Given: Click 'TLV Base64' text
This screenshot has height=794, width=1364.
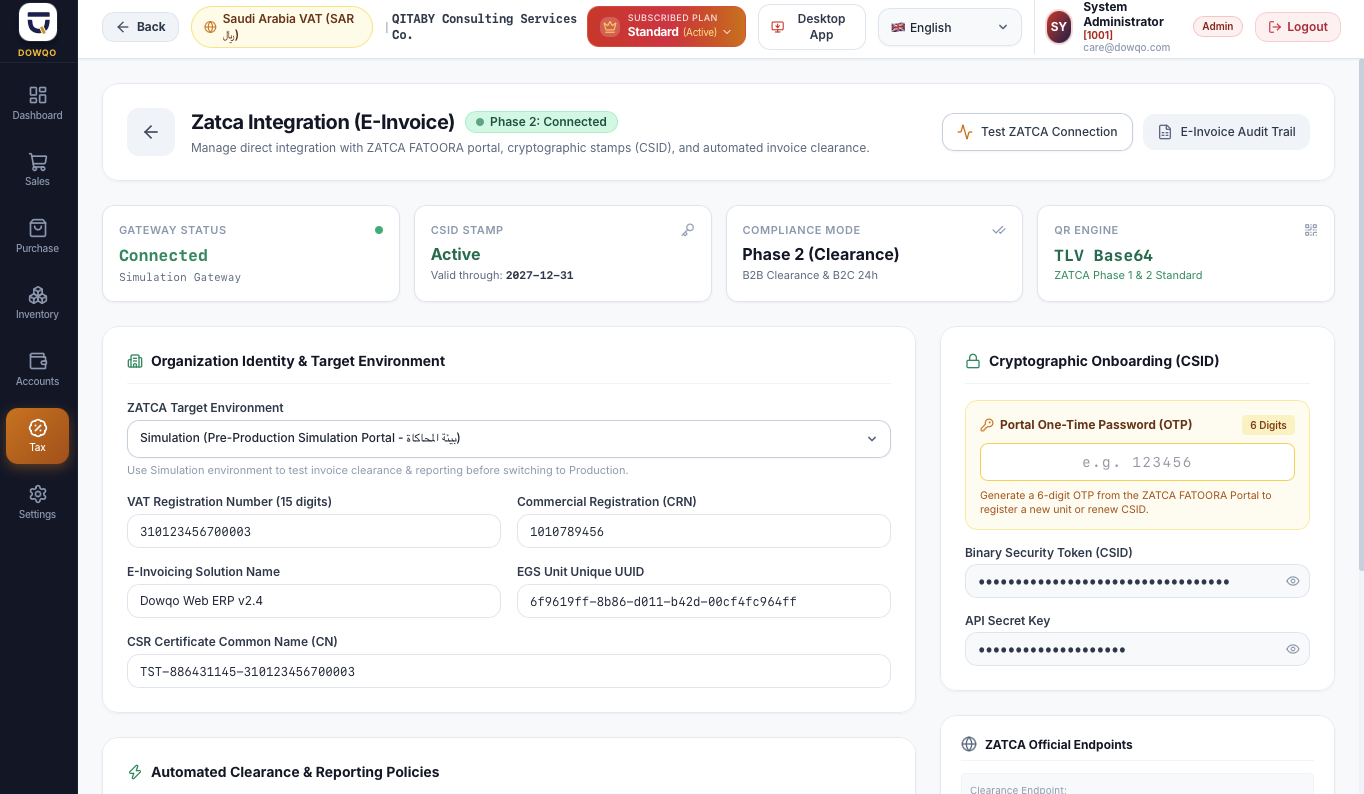Looking at the screenshot, I should (x=1103, y=255).
